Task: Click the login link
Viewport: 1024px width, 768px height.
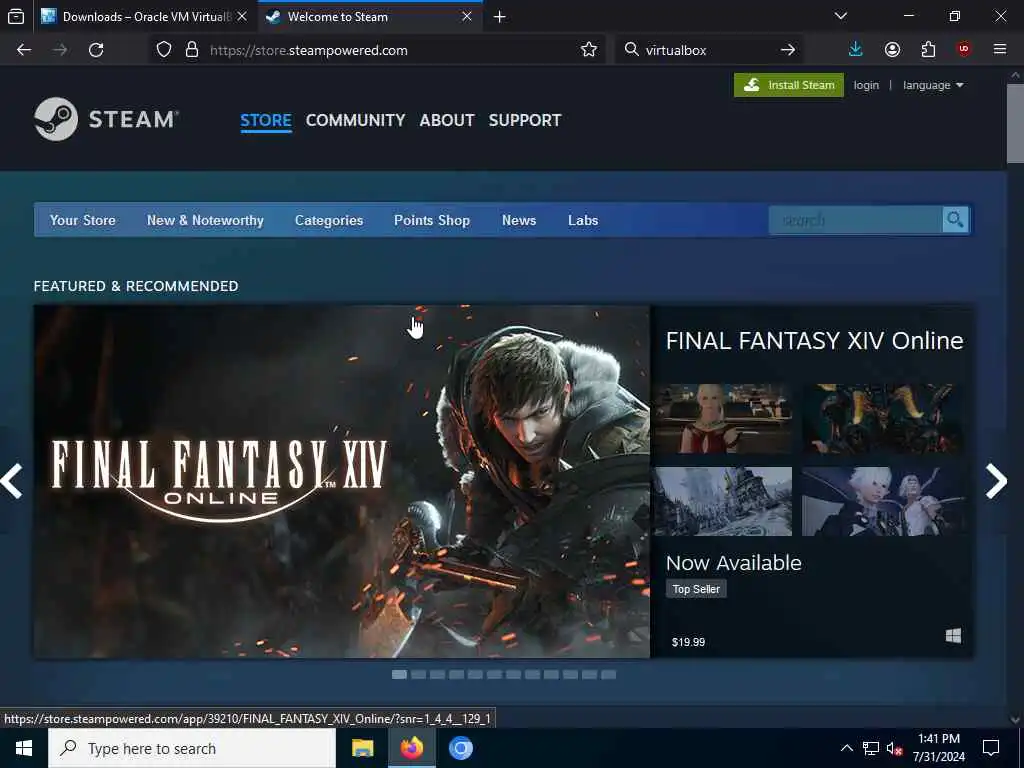Action: click(866, 85)
